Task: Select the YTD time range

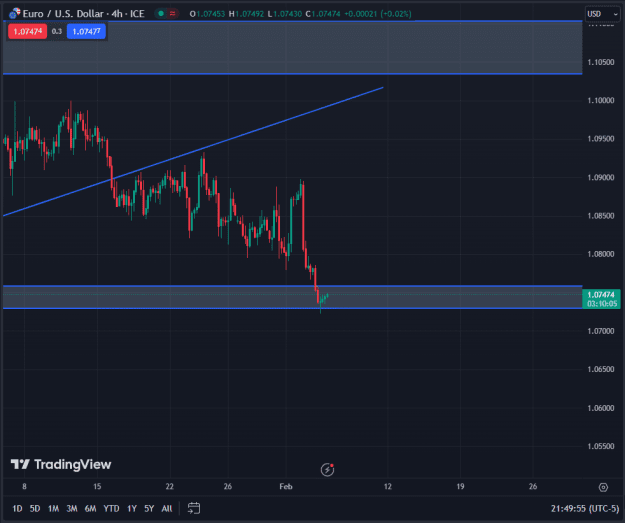Action: click(111, 508)
